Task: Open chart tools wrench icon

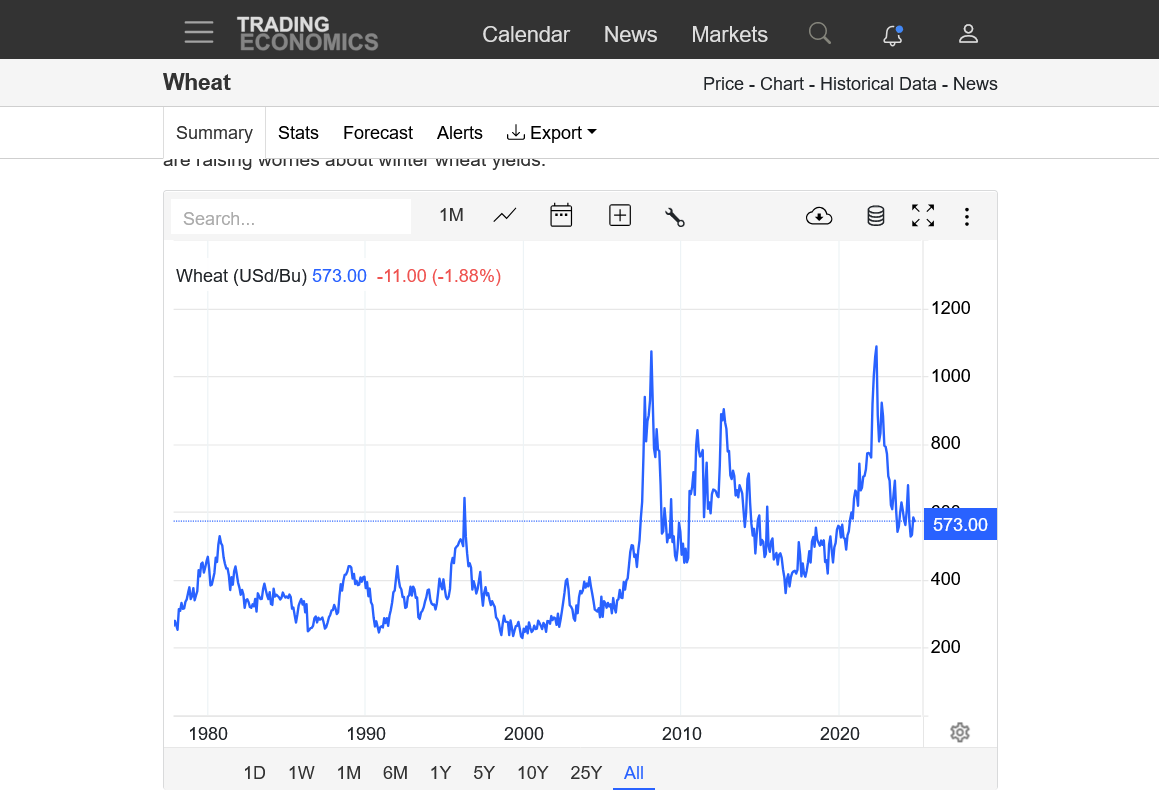Action: [675, 216]
